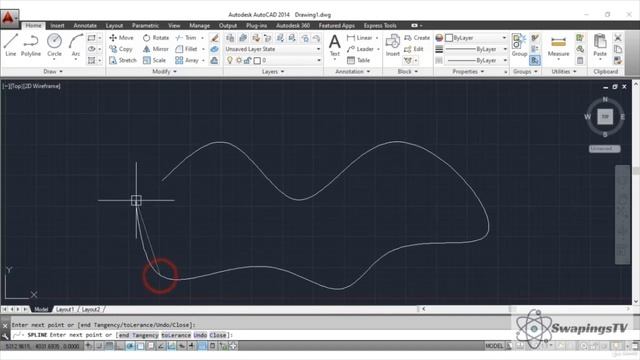Click the Leader tool

point(360,49)
